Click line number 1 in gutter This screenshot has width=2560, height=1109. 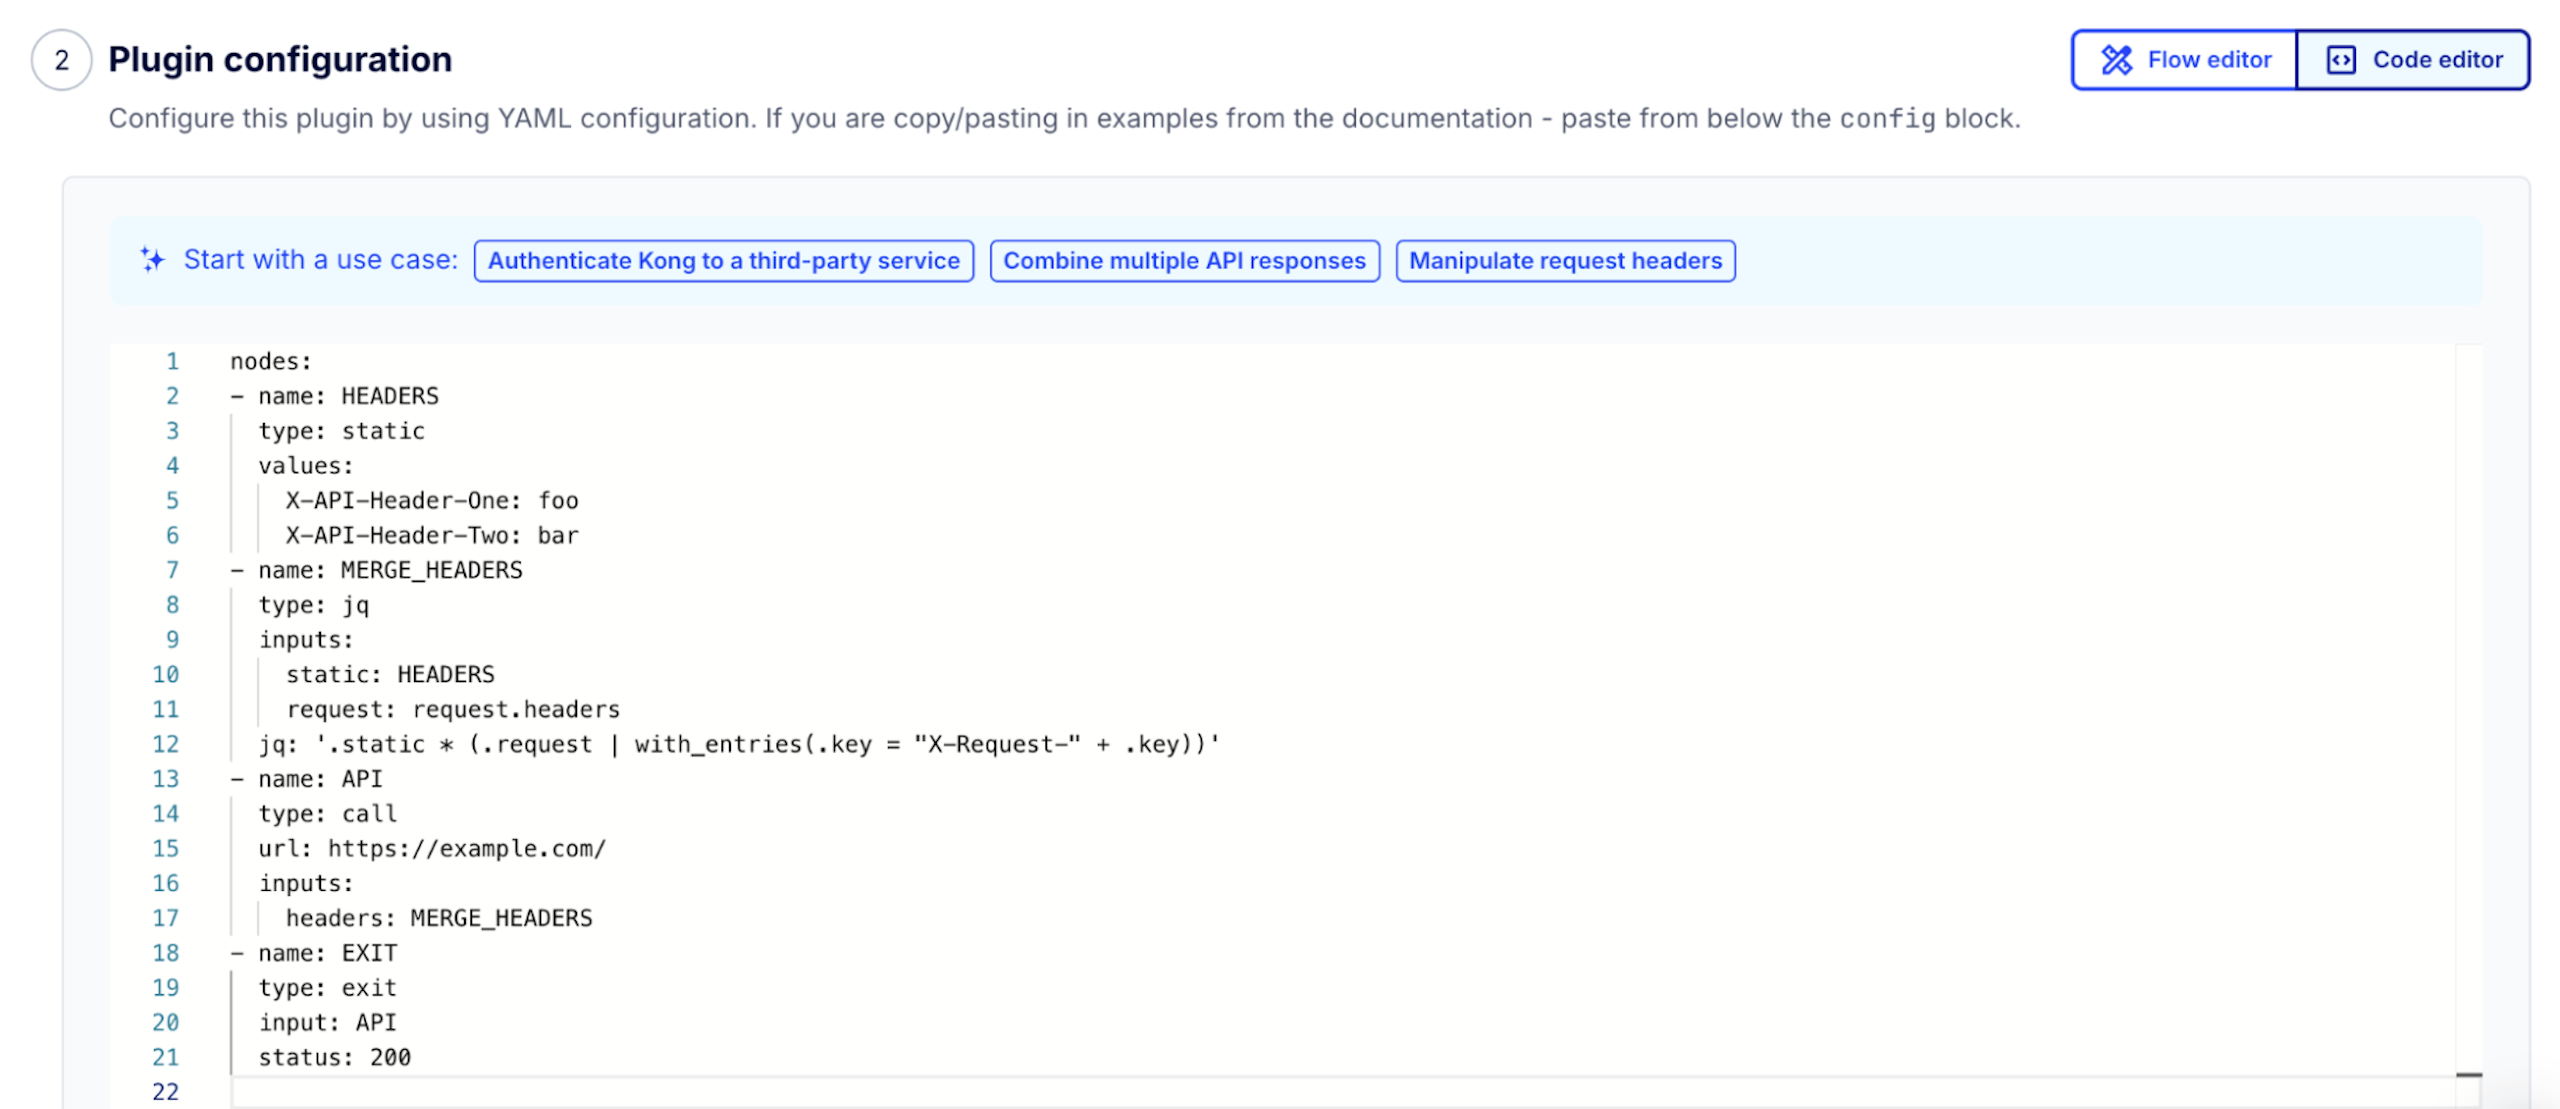click(x=172, y=361)
